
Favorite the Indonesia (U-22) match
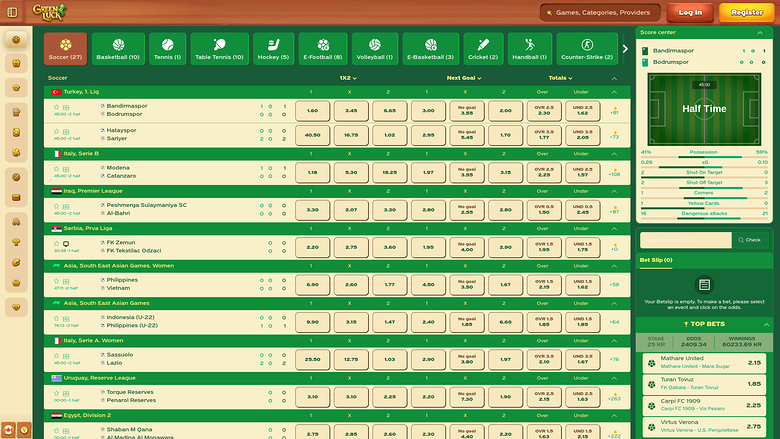click(x=56, y=318)
